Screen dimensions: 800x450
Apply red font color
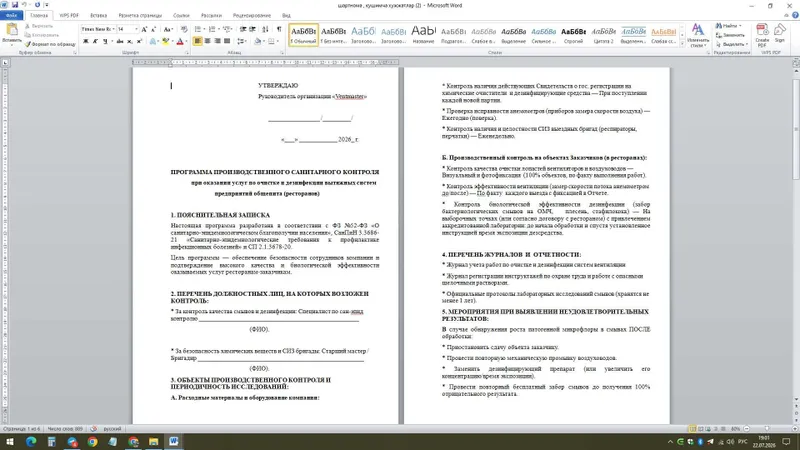click(180, 41)
